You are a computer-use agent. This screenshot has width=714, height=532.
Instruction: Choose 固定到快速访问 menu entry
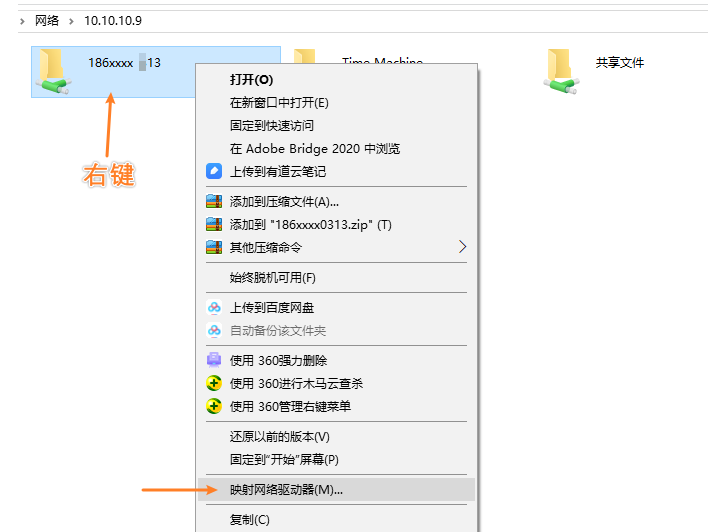[x=271, y=125]
